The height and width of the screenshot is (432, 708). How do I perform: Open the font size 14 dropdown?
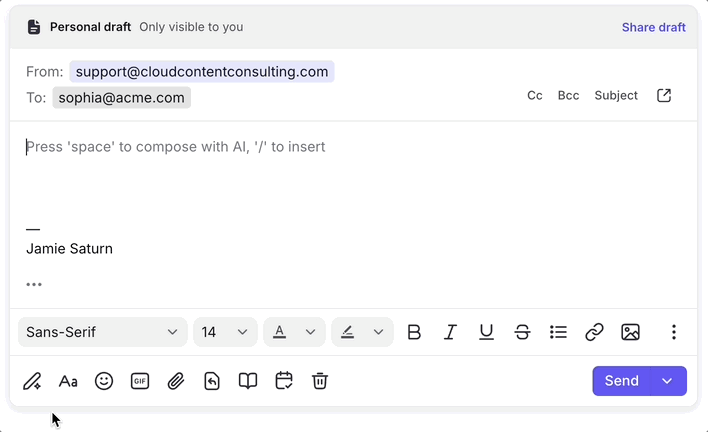pyautogui.click(x=225, y=332)
